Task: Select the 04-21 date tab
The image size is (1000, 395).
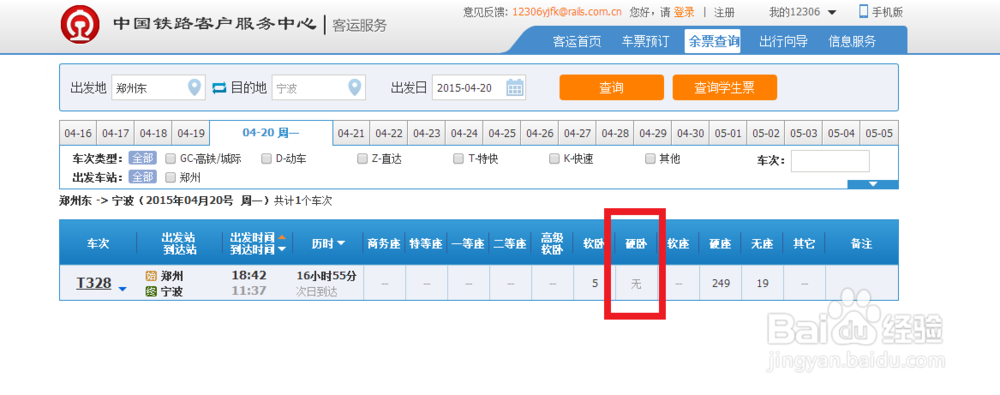Action: click(x=351, y=133)
